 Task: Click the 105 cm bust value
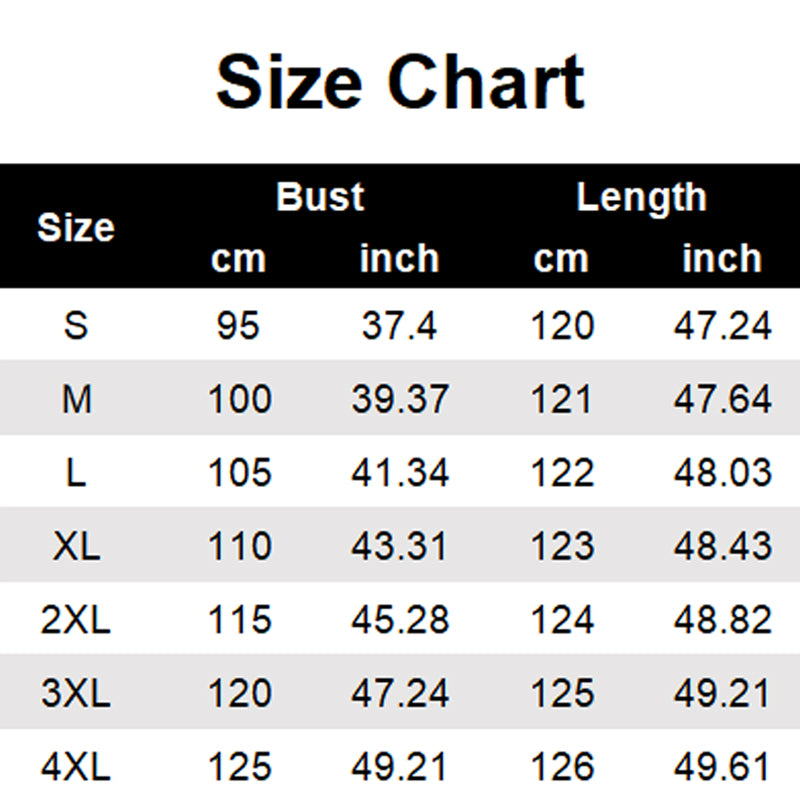click(x=239, y=473)
